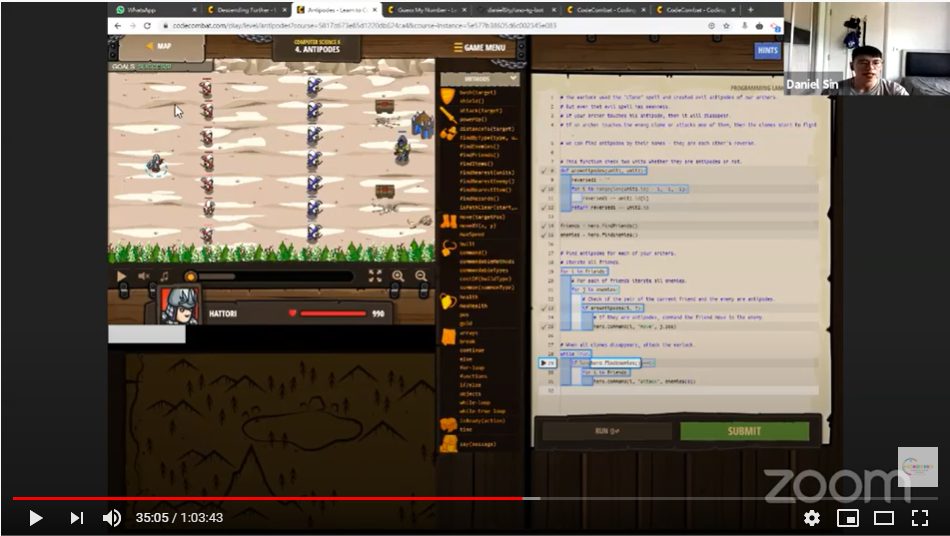Toggle game music note icon
This screenshot has width=950, height=536.
[x=165, y=276]
